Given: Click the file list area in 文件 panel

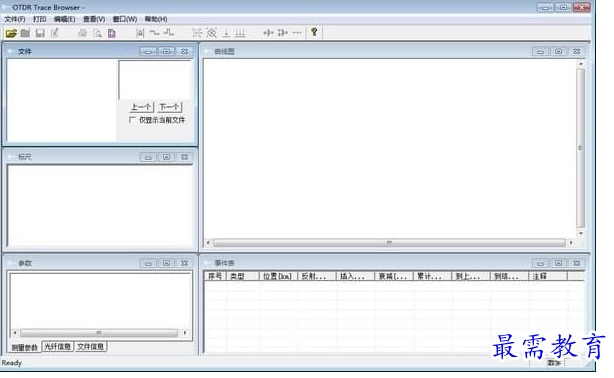Looking at the screenshot, I should click(x=61, y=100).
